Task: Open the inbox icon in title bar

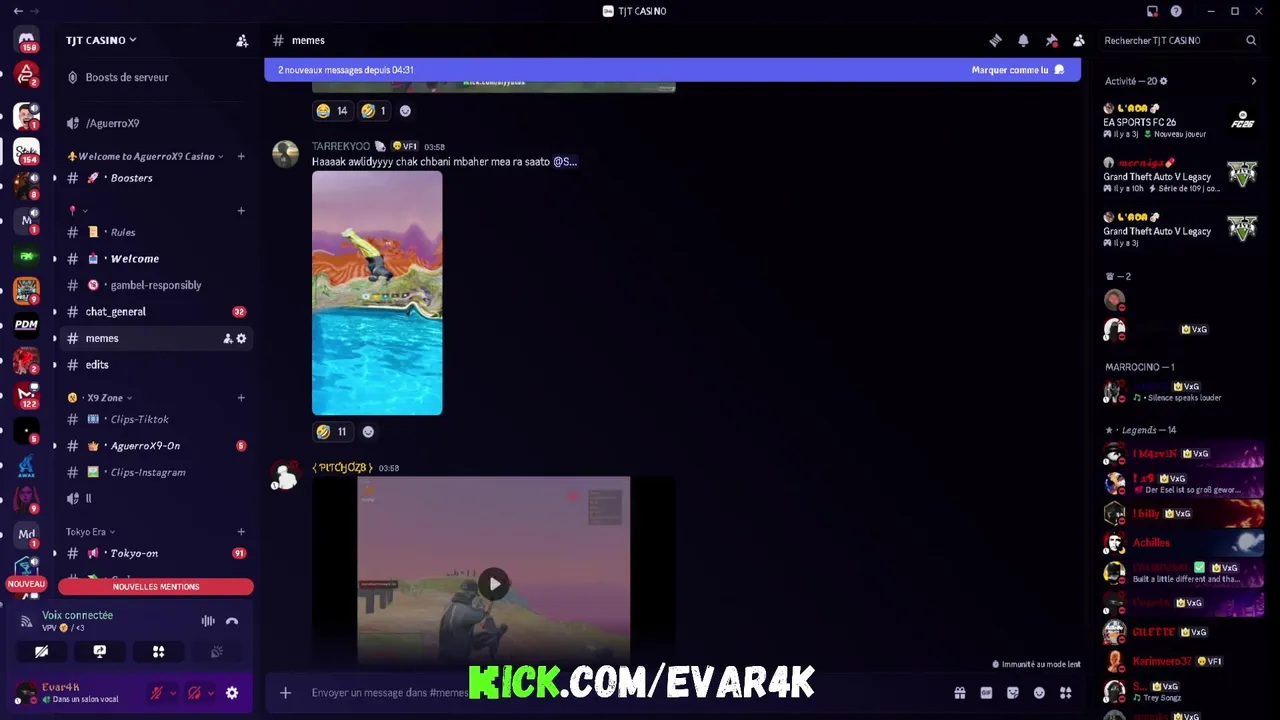Action: pyautogui.click(x=1152, y=11)
